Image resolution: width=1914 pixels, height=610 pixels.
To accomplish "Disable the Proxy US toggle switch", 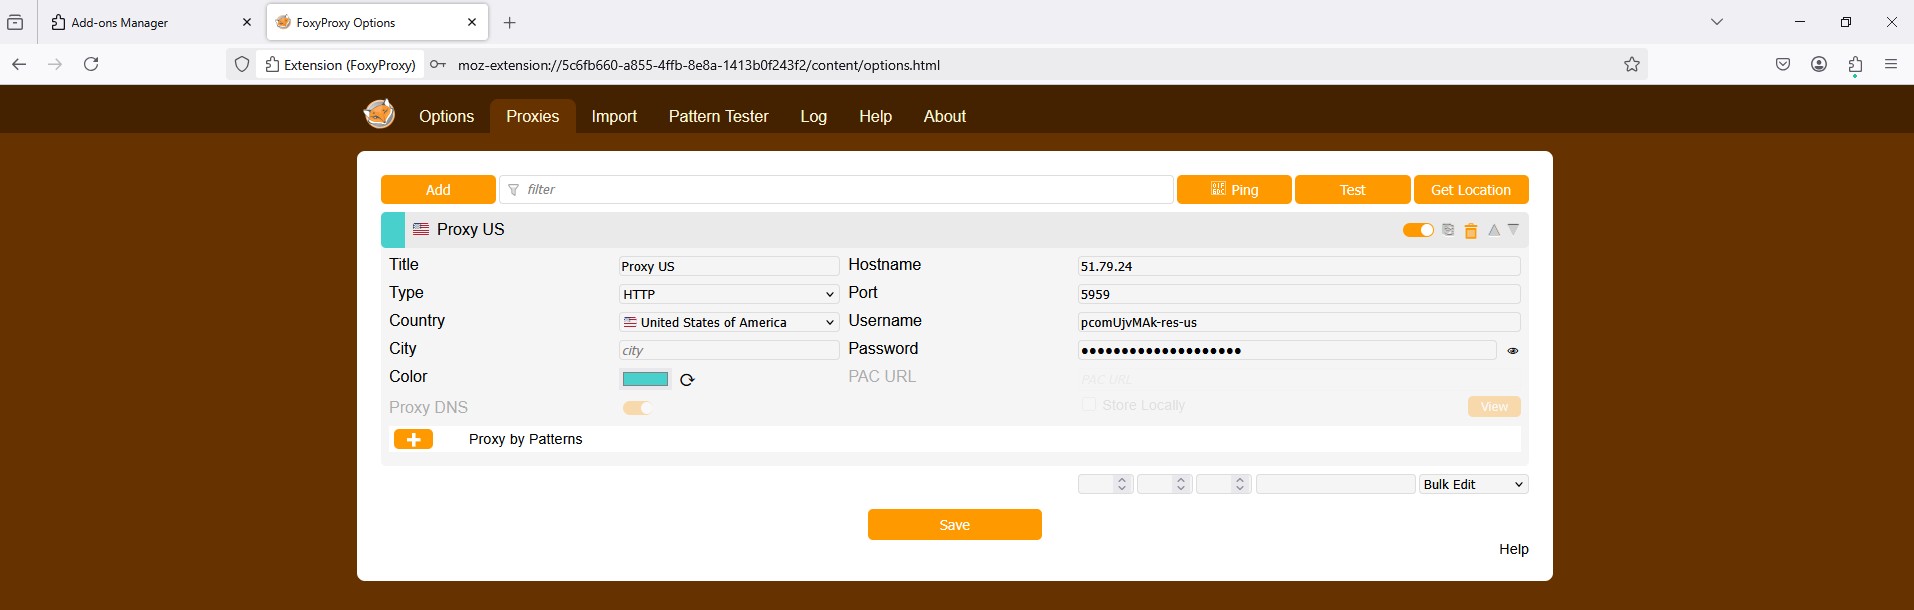I will (1418, 230).
